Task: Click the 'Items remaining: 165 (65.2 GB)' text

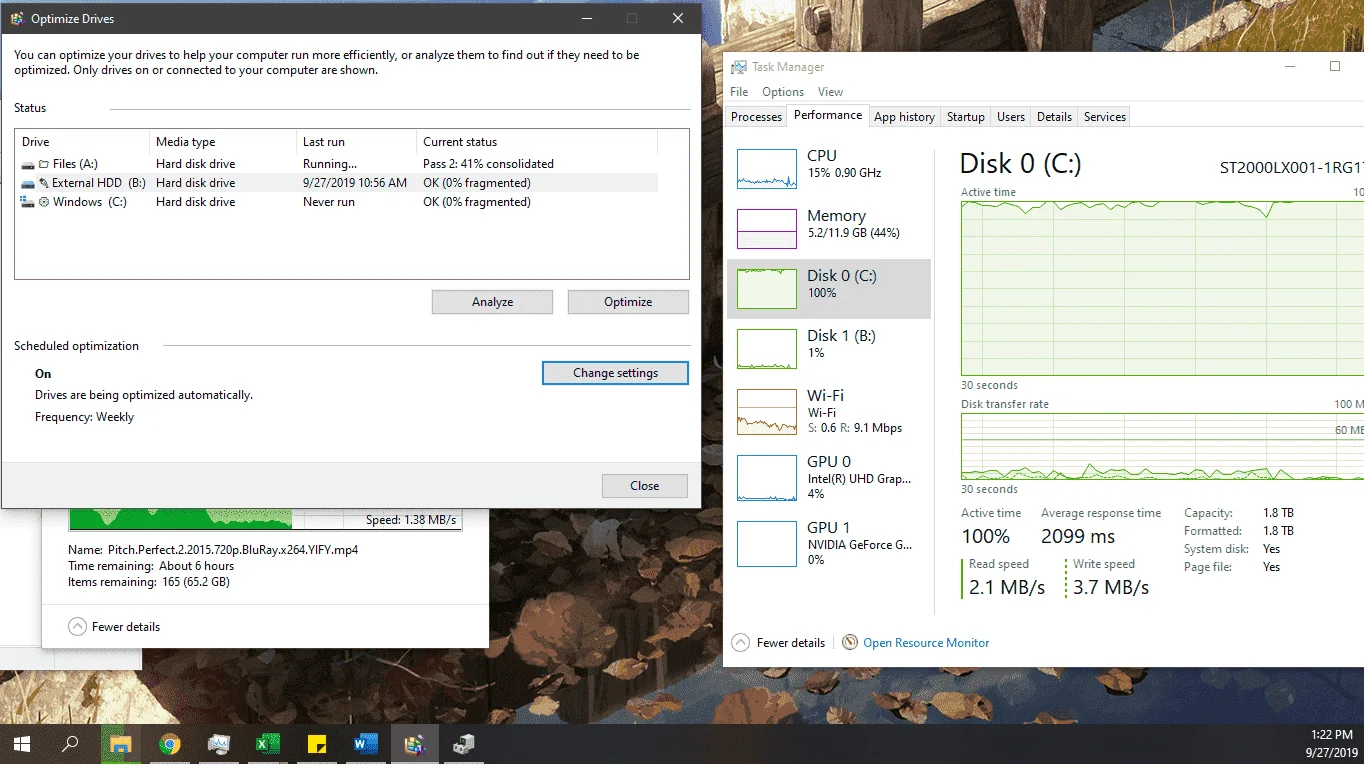Action: click(x=149, y=582)
